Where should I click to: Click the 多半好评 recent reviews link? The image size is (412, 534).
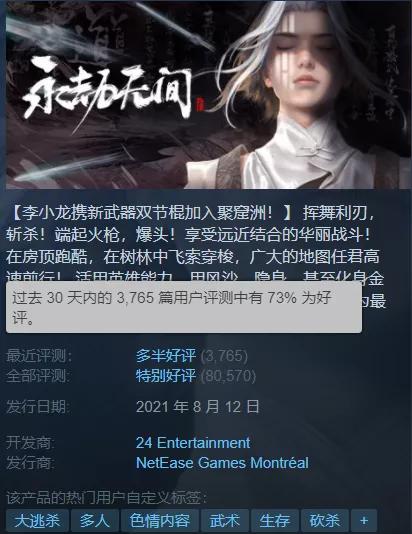[166, 356]
